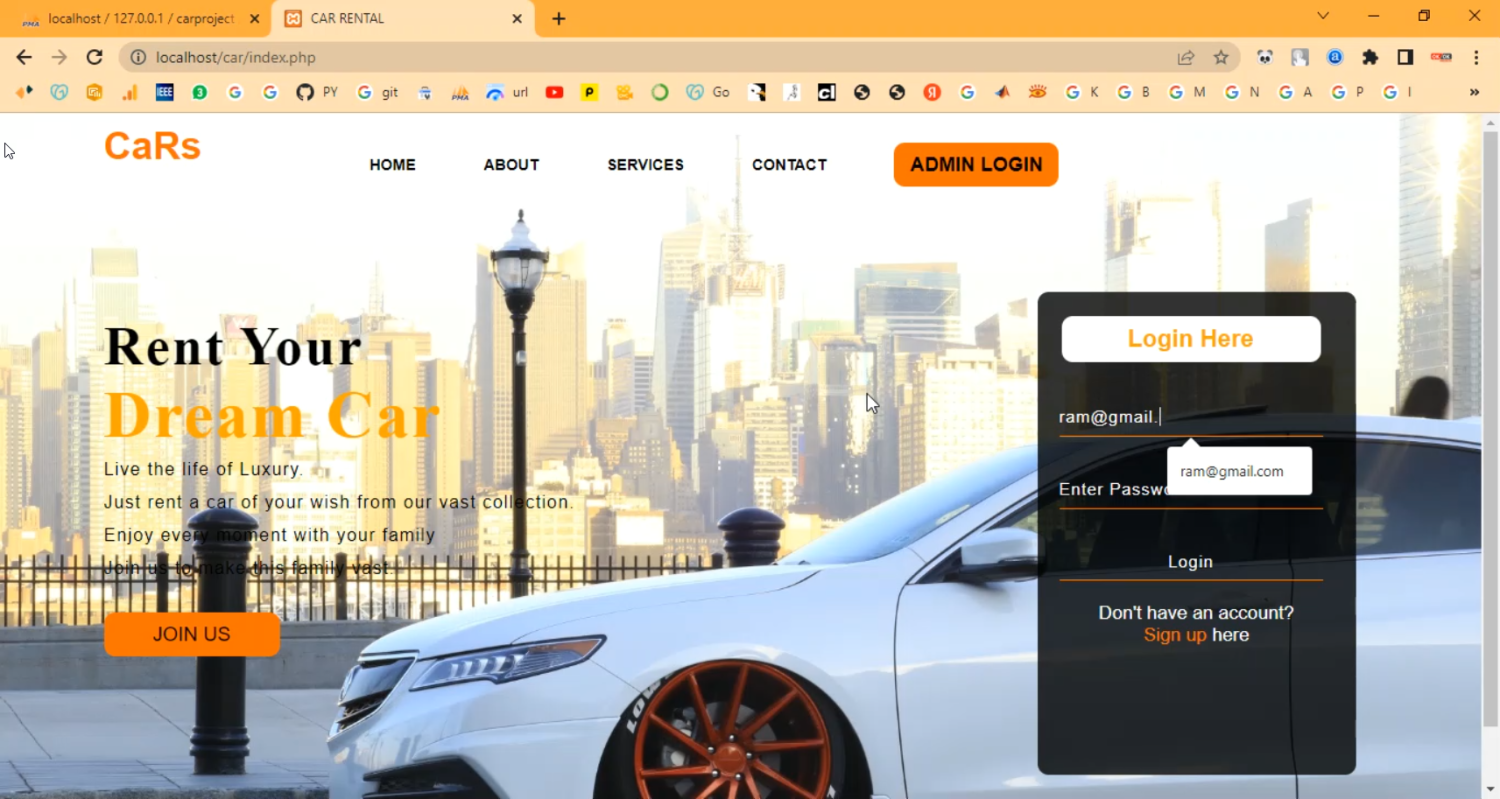The image size is (1500, 799).
Task: Go to the SERVICES menu item
Action: [x=645, y=165]
